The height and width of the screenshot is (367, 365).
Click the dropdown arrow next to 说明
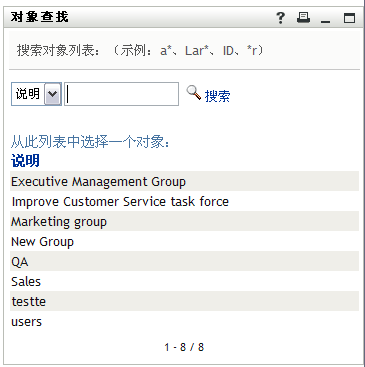[x=53, y=94]
